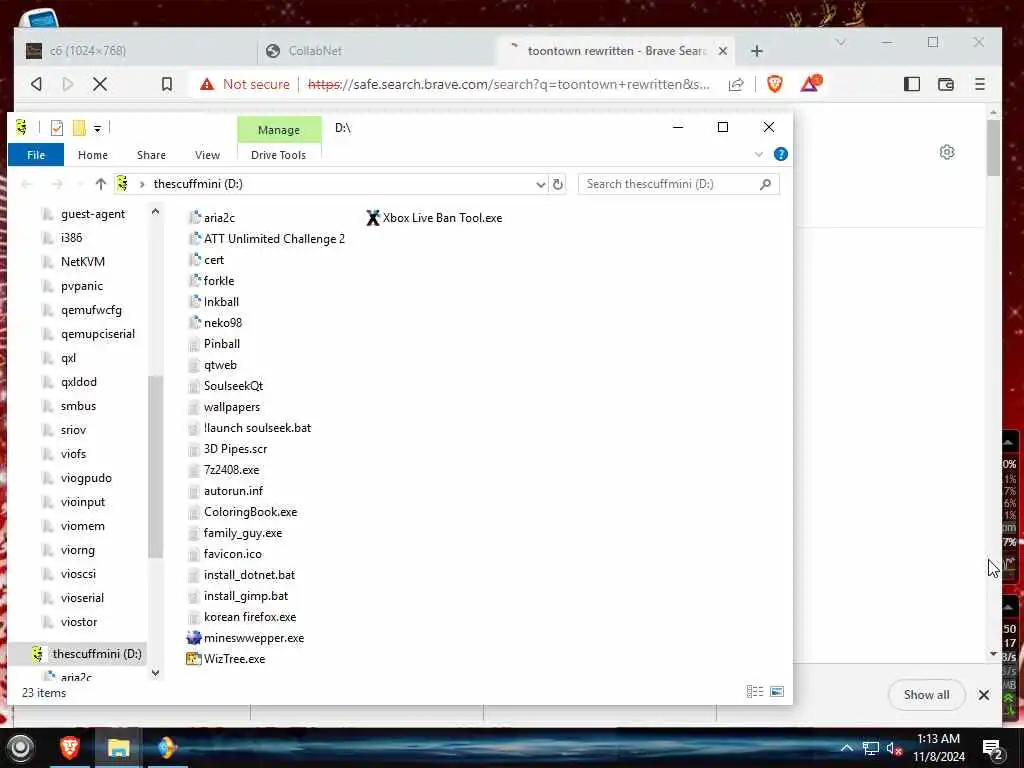
Task: Click the Brave page vertical scrollbar
Action: pyautogui.click(x=993, y=149)
